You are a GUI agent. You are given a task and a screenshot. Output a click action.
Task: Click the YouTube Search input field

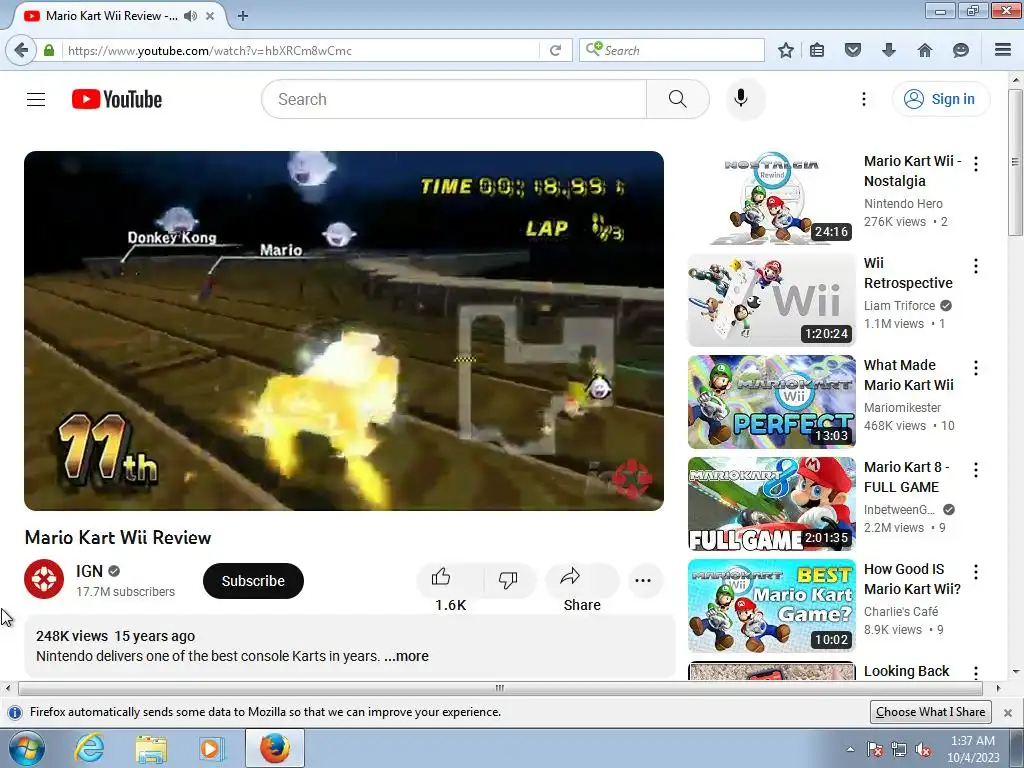click(454, 99)
